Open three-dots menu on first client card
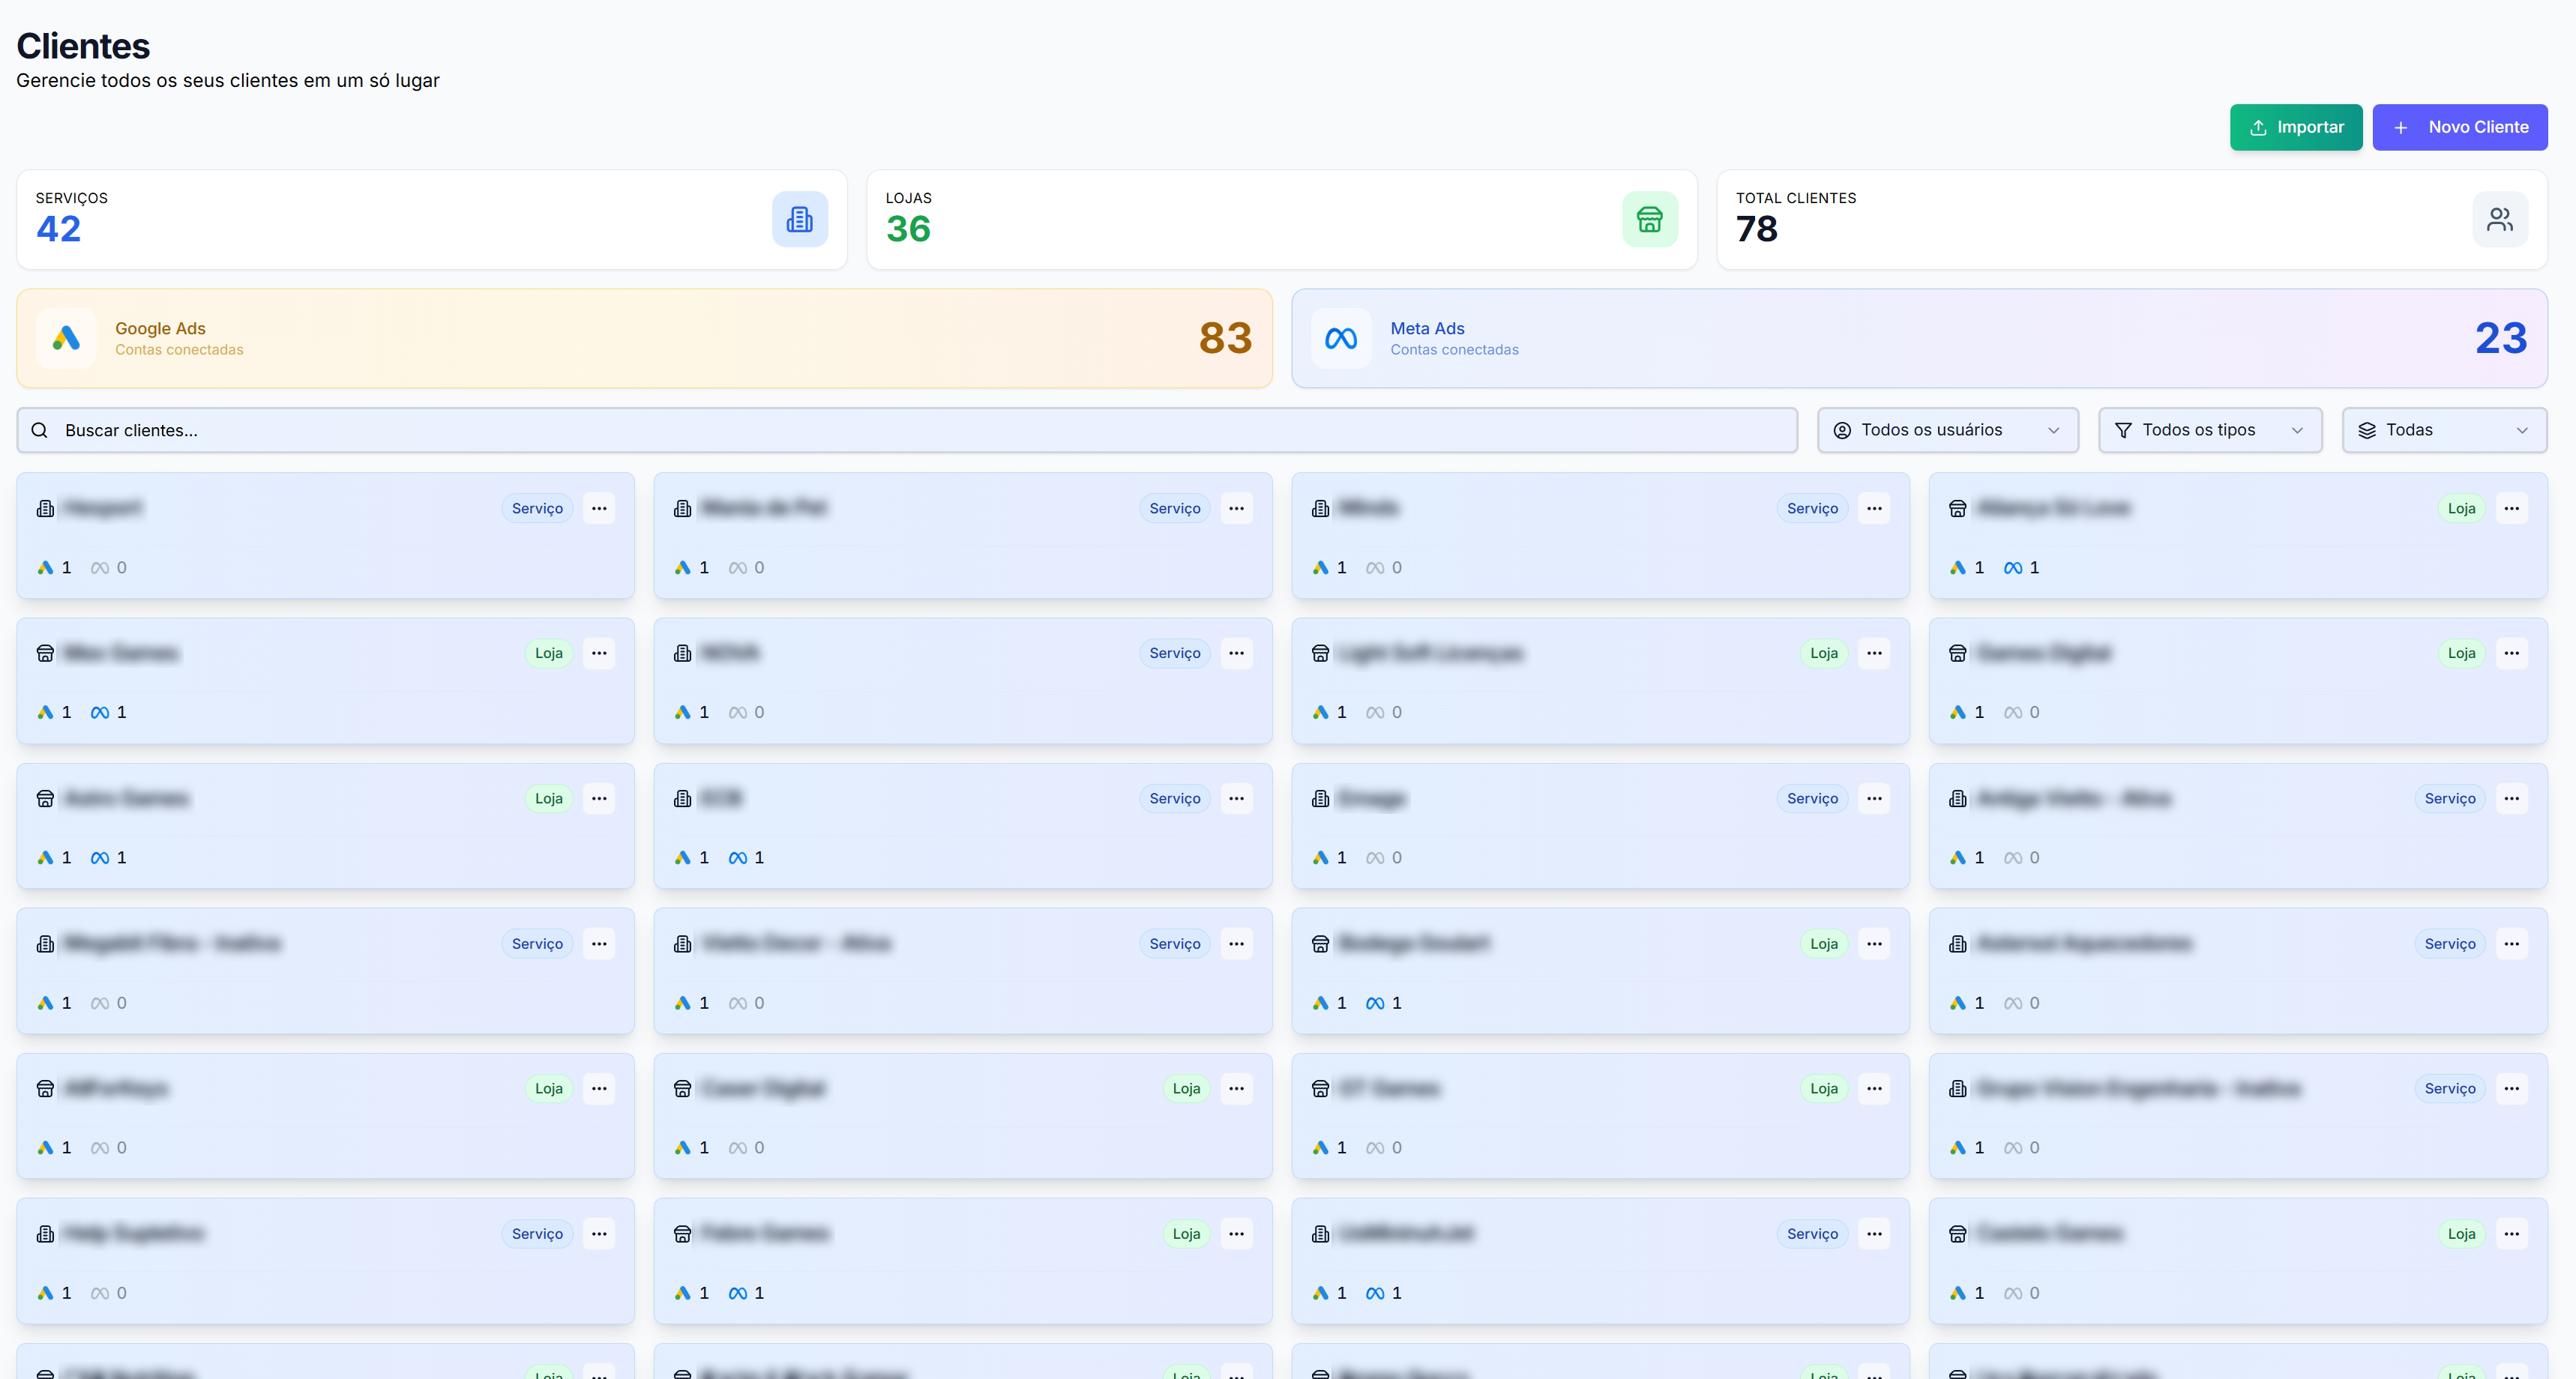This screenshot has width=2576, height=1379. pyautogui.click(x=599, y=508)
